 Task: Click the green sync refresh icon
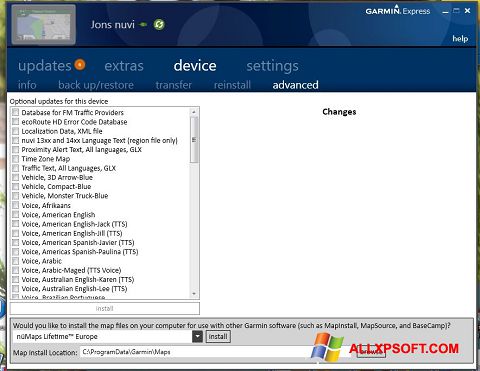pyautogui.click(x=159, y=24)
